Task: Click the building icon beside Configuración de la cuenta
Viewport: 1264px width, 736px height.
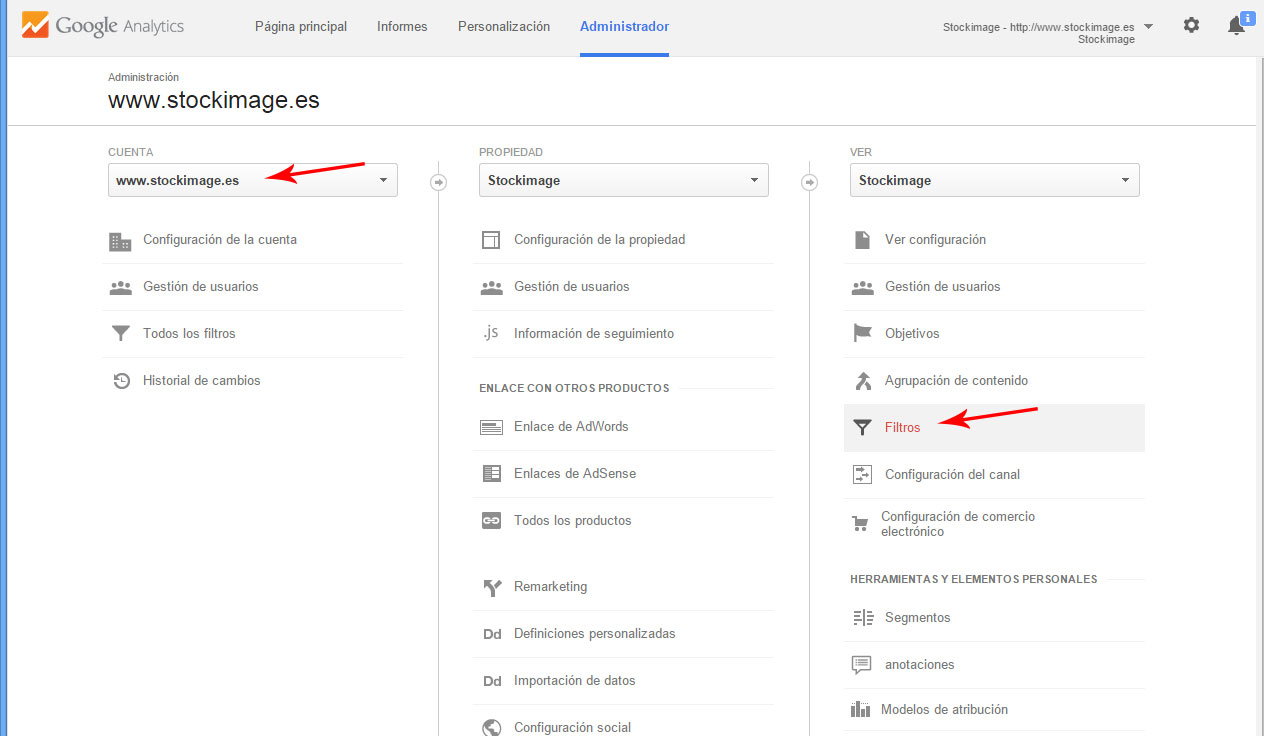Action: pos(120,240)
